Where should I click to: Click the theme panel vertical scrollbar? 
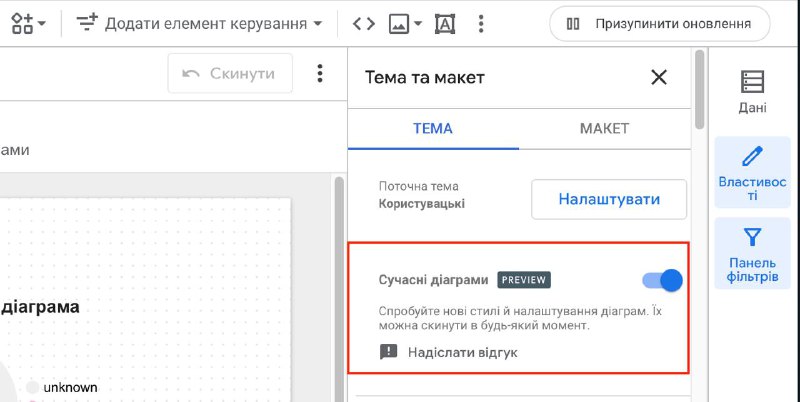coord(699,90)
